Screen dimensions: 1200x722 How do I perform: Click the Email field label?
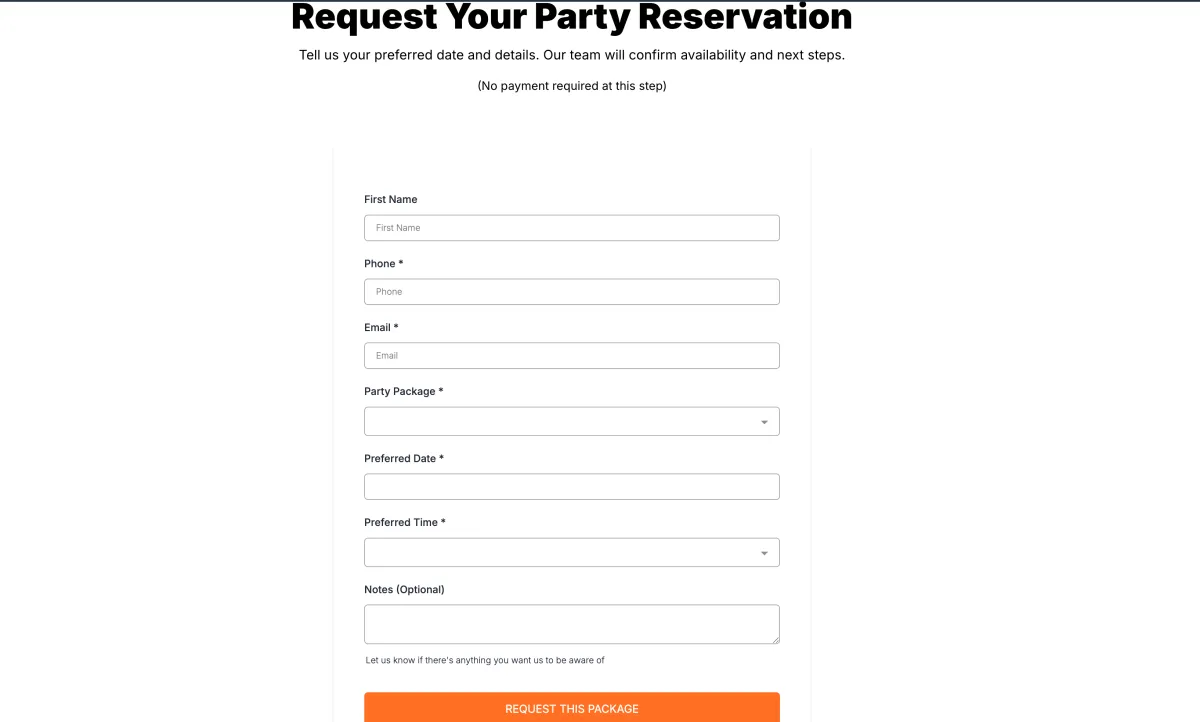click(378, 328)
